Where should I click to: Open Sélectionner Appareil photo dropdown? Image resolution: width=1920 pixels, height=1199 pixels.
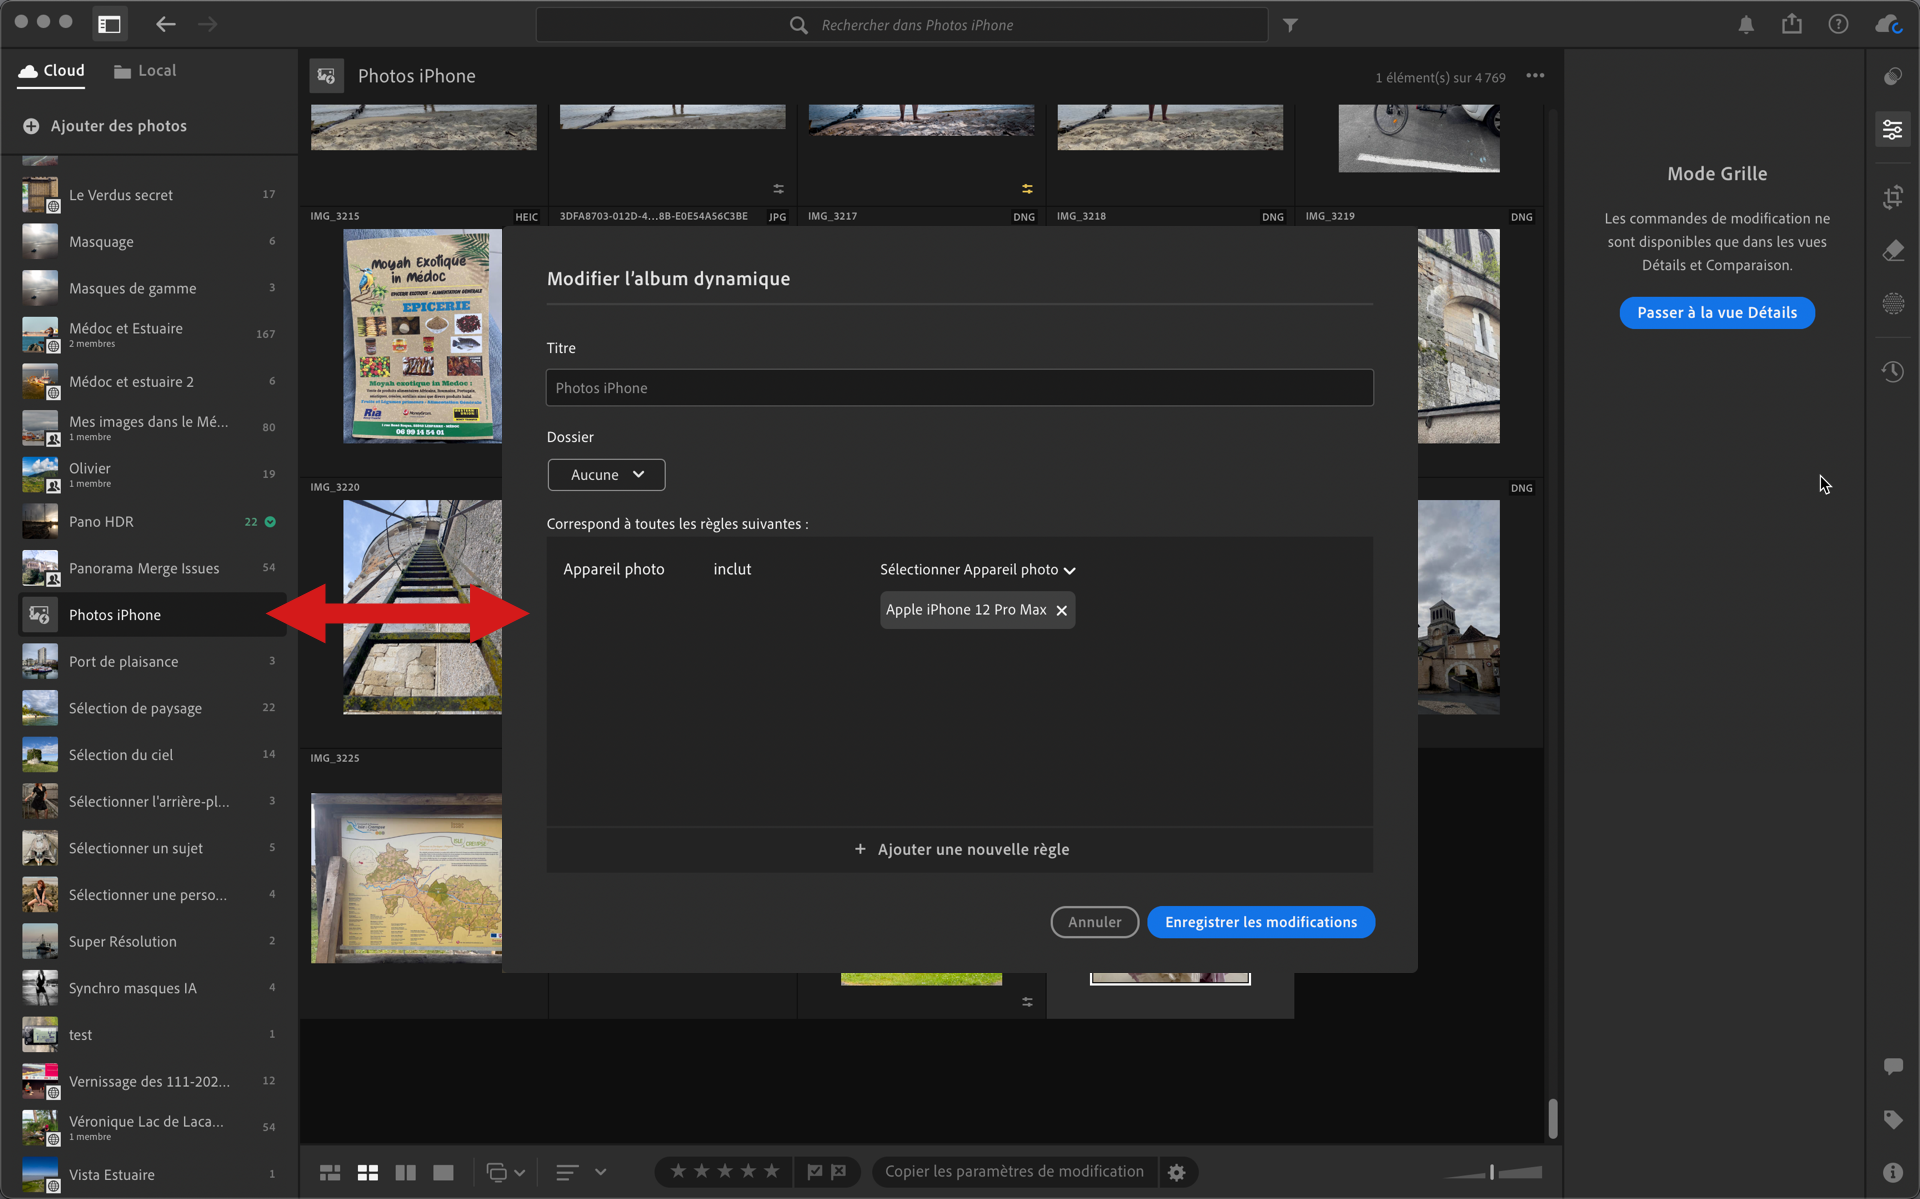coord(977,570)
